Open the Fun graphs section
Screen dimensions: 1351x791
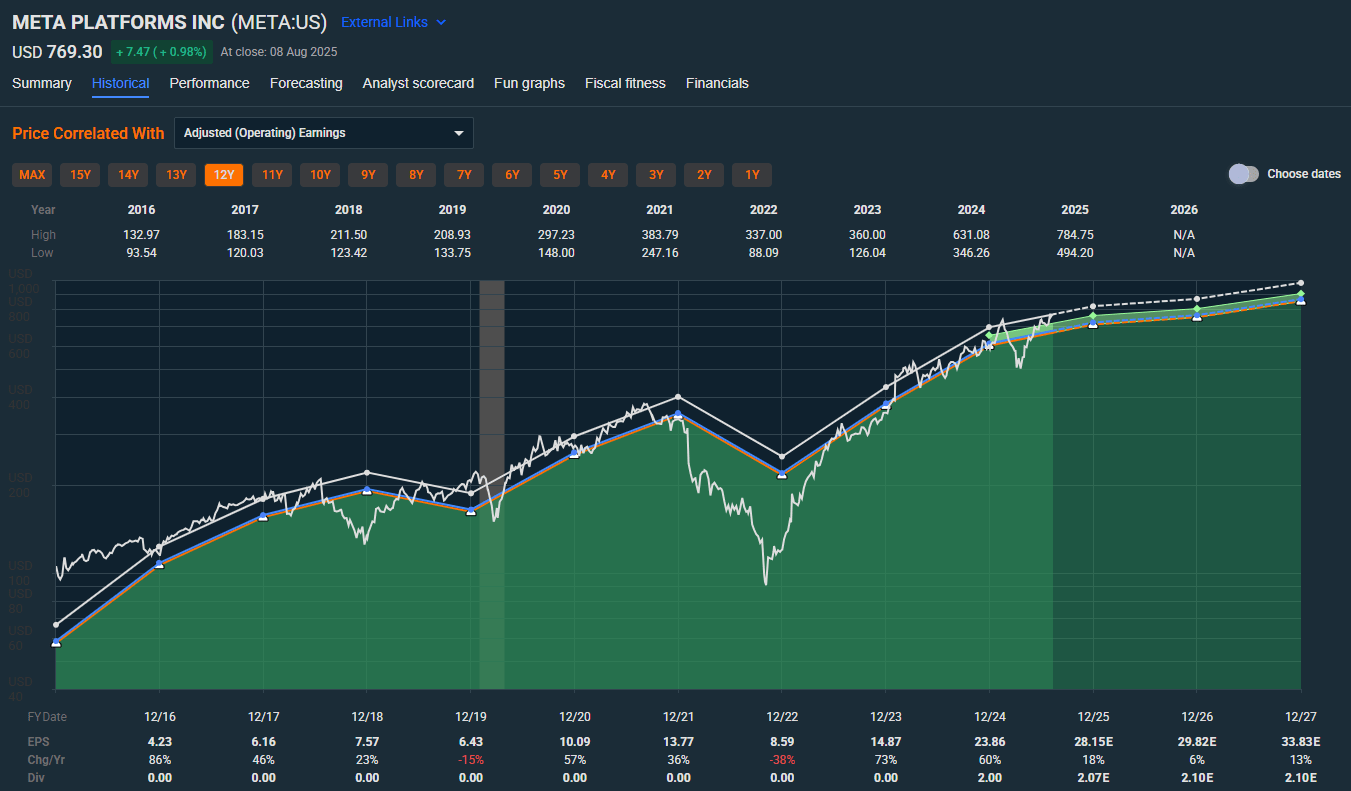529,83
